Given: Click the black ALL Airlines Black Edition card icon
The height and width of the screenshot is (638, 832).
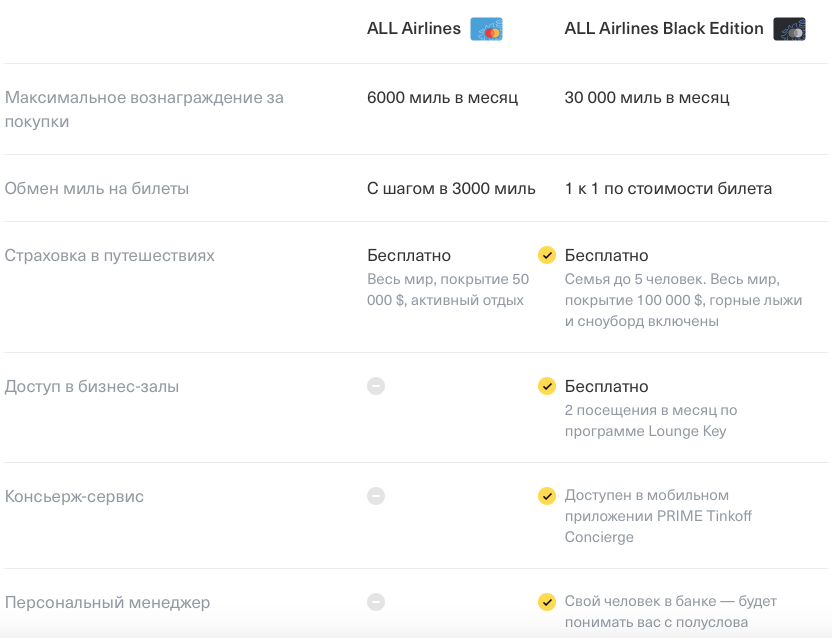Looking at the screenshot, I should (789, 29).
